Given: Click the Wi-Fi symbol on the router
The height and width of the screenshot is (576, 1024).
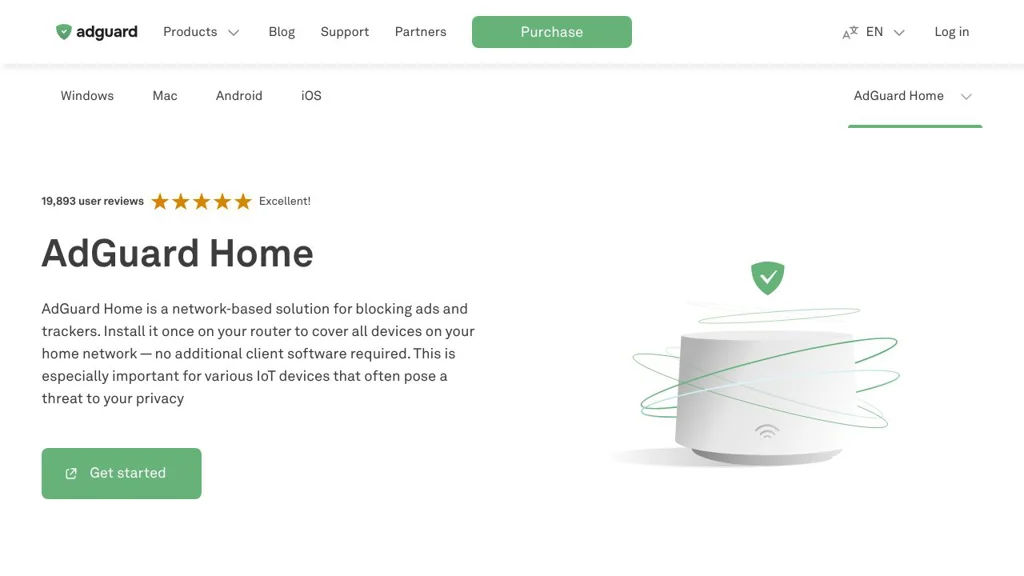Looking at the screenshot, I should point(767,431).
